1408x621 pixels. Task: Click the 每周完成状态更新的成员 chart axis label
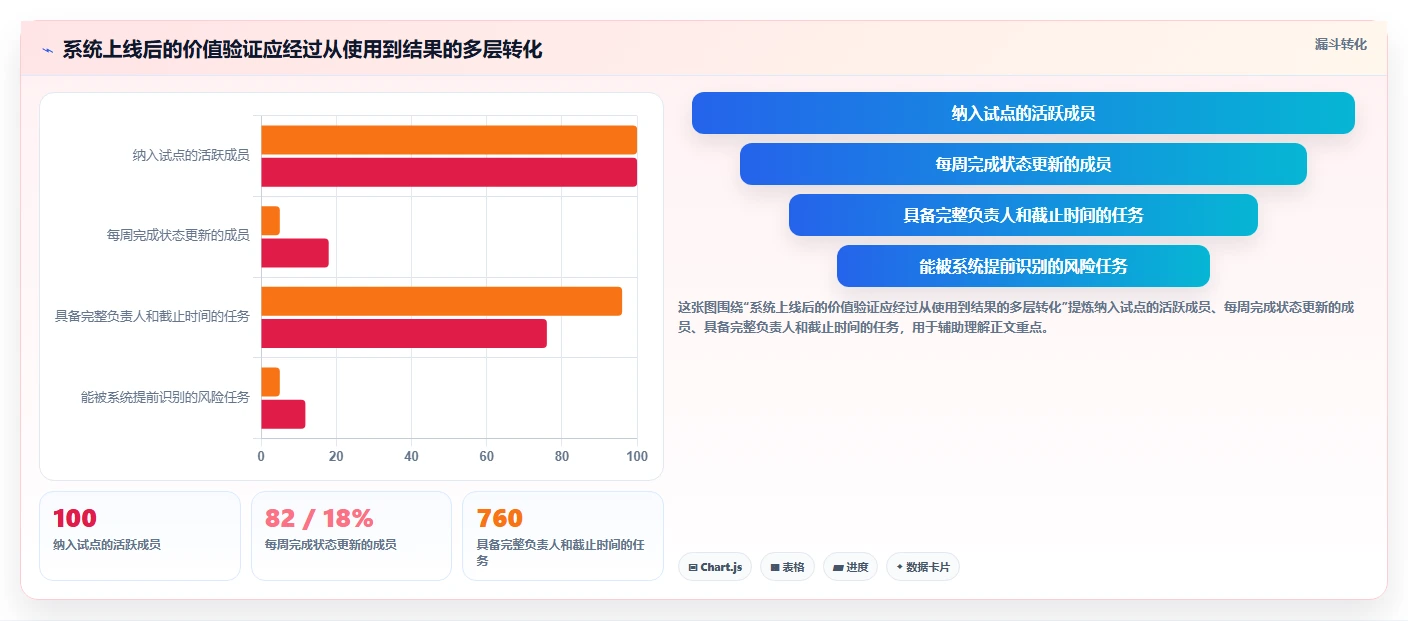click(178, 236)
